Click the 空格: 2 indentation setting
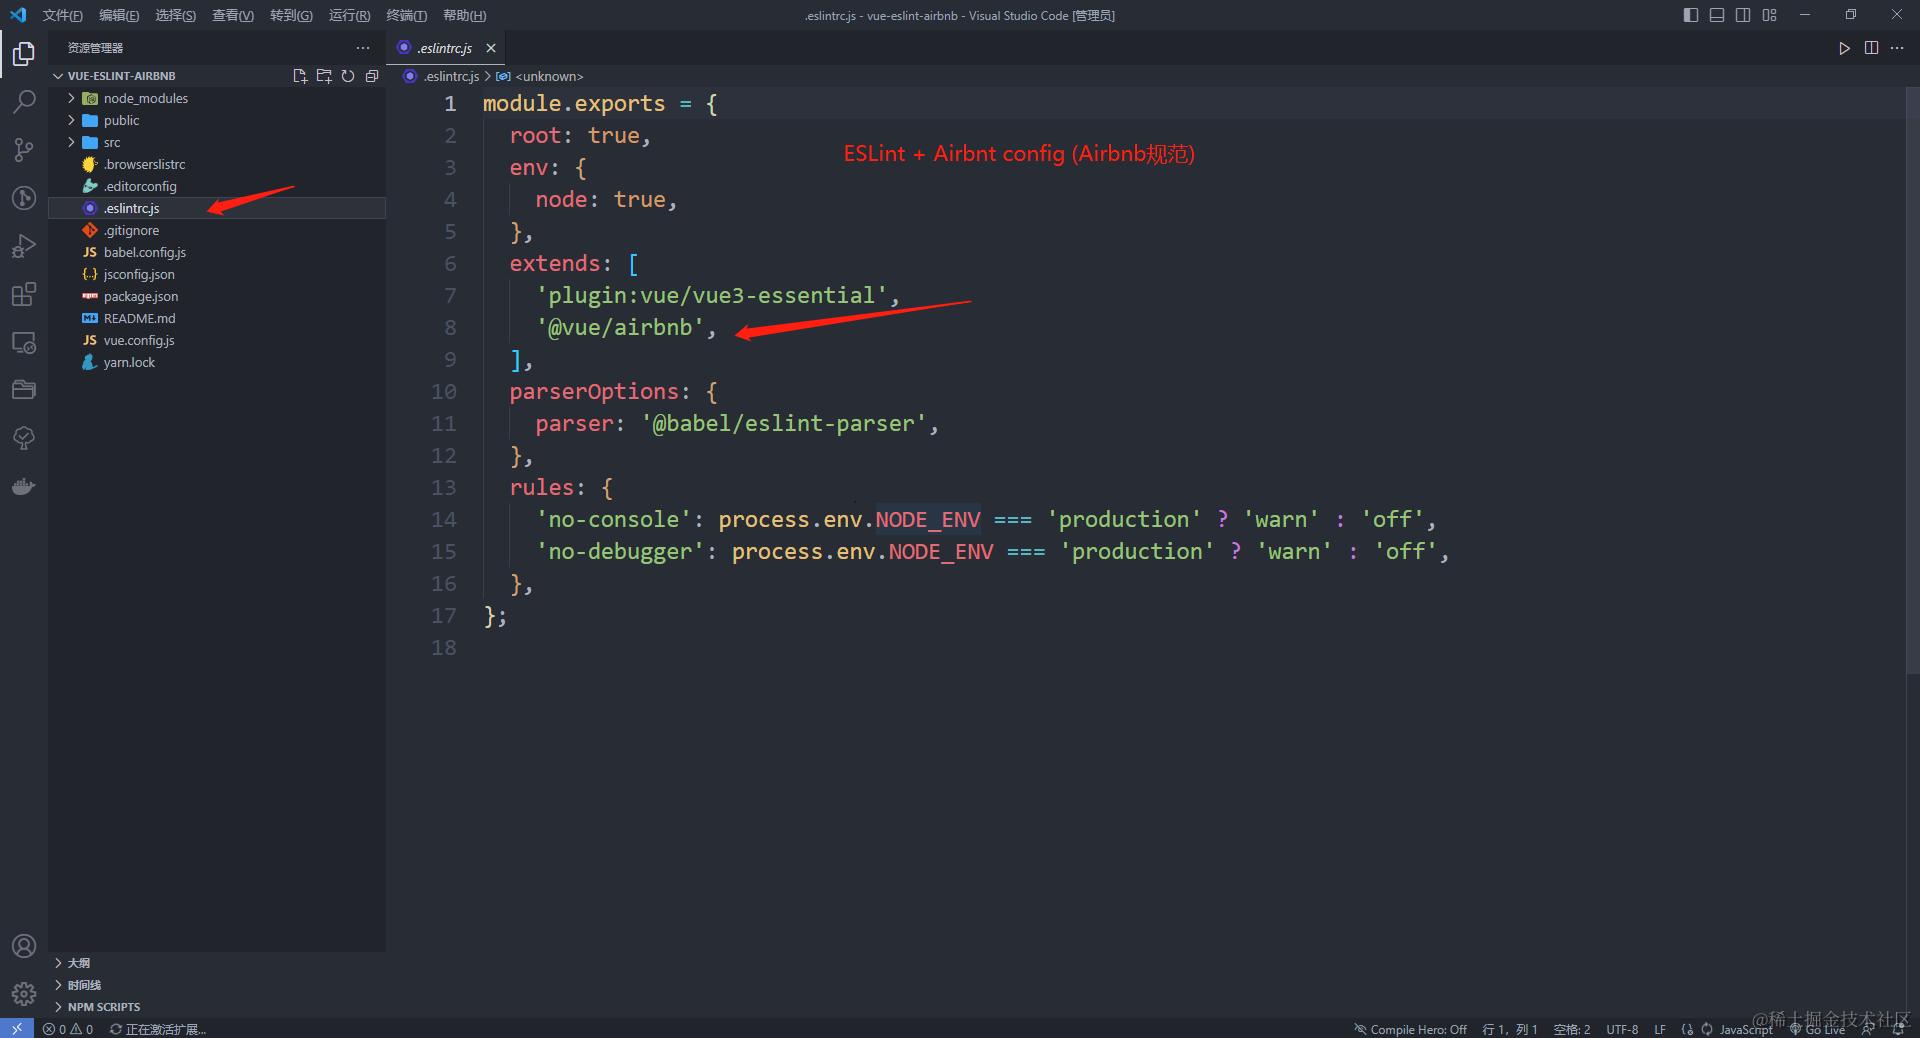 click(x=1572, y=1029)
